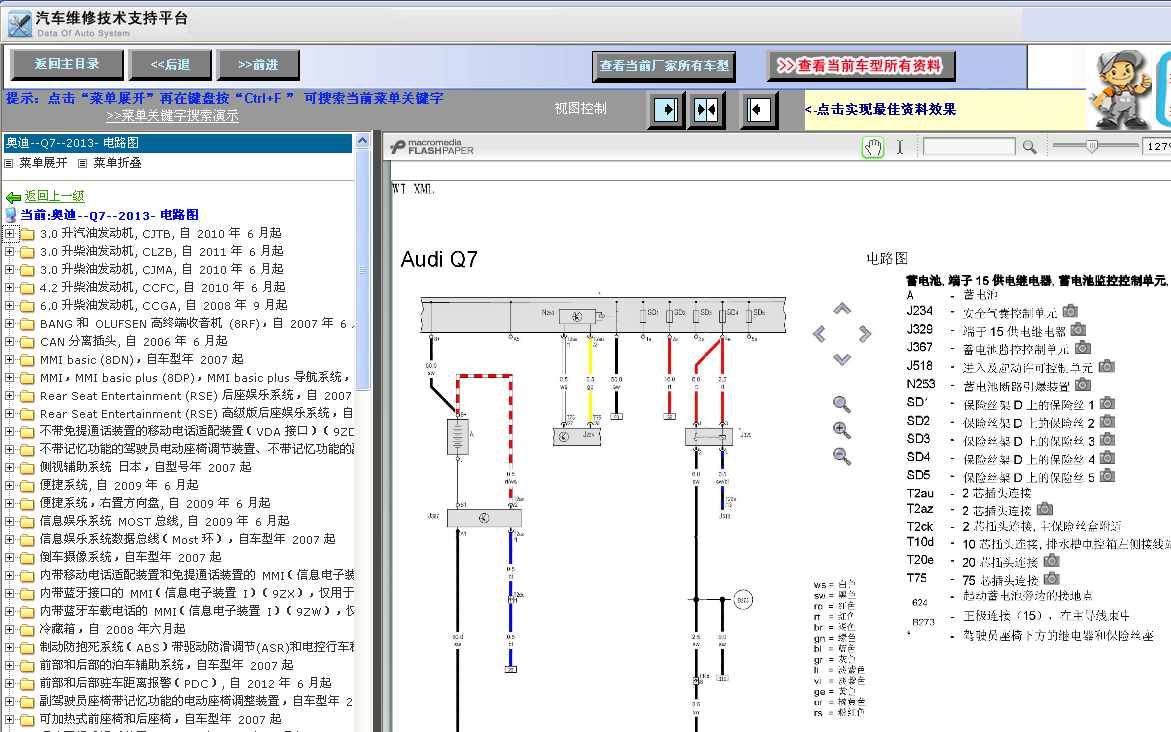The width and height of the screenshot is (1171, 732).
Task: Click the zoom-out magnifier beside the diagram
Action: pyautogui.click(x=842, y=456)
